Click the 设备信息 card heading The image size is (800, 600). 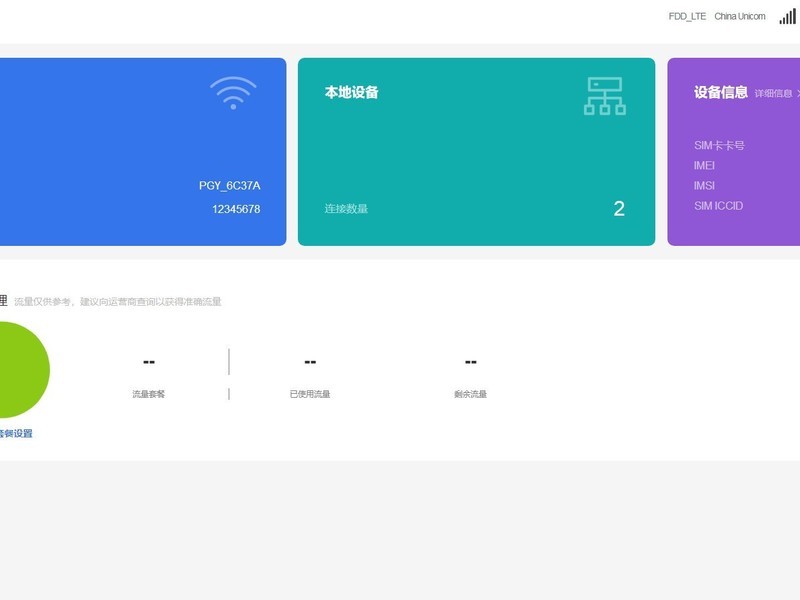tap(720, 92)
